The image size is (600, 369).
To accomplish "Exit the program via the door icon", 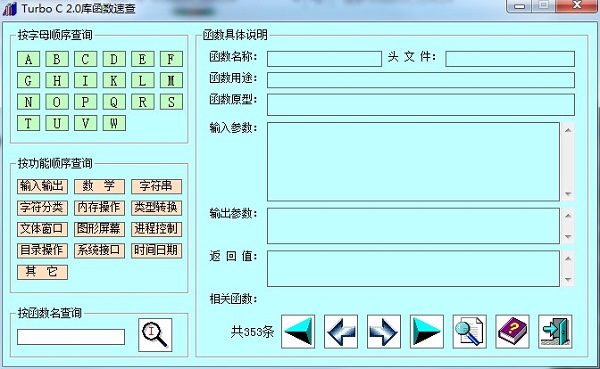I will tap(555, 331).
